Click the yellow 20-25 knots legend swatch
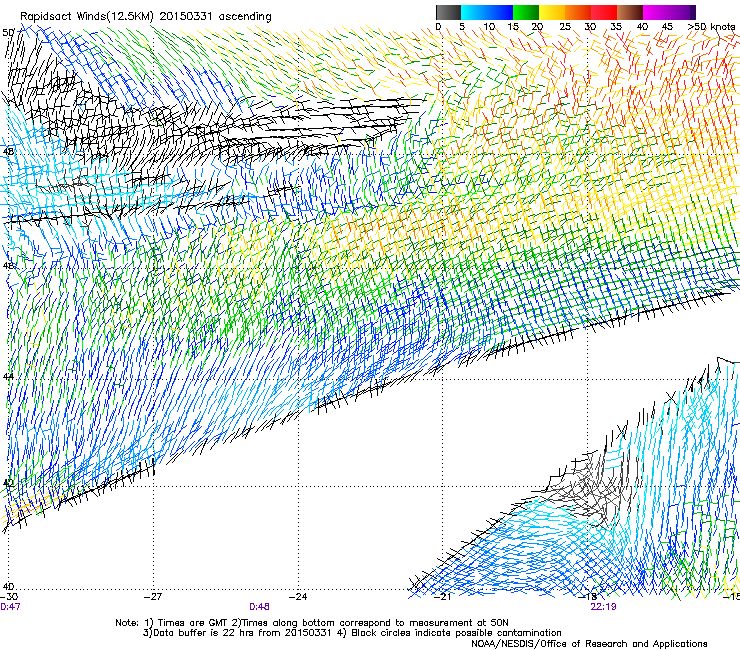This screenshot has width=740, height=650. 552,12
